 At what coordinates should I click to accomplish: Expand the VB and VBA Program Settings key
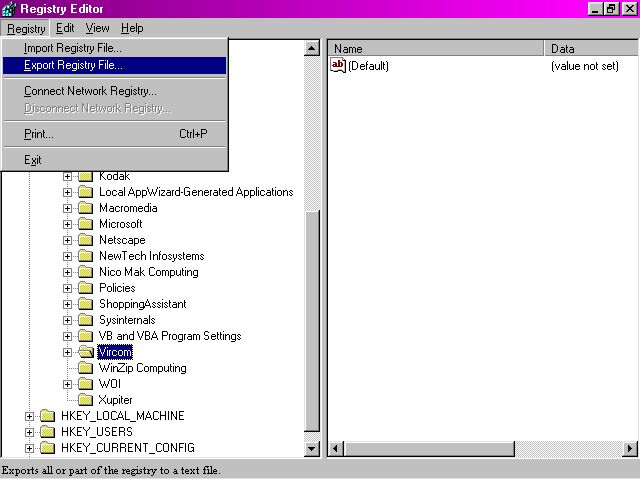click(x=67, y=336)
